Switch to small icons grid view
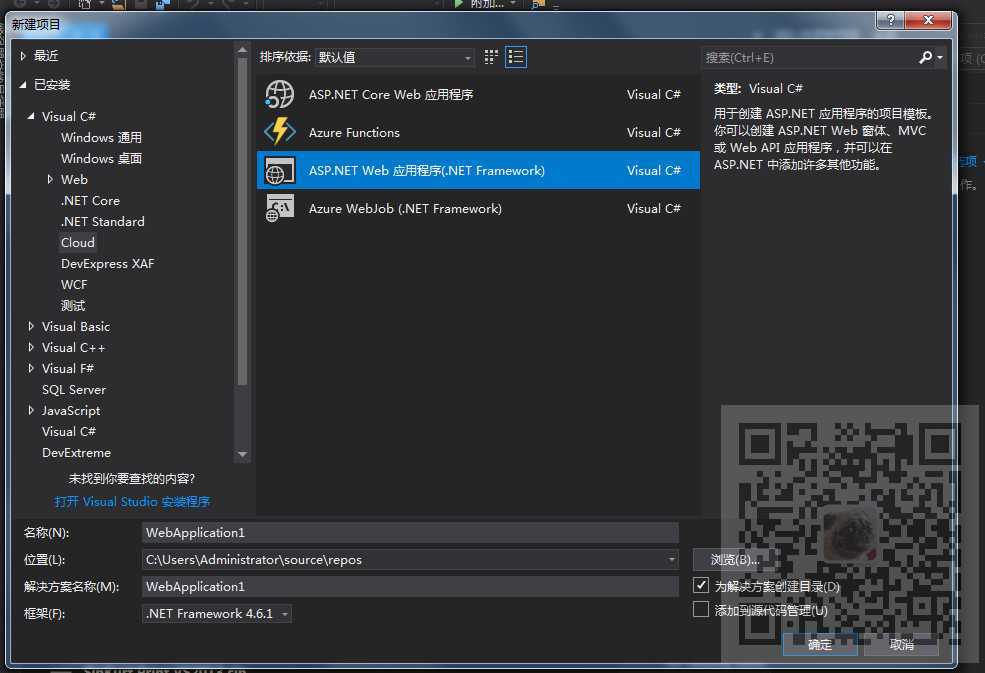985x673 pixels. [491, 57]
